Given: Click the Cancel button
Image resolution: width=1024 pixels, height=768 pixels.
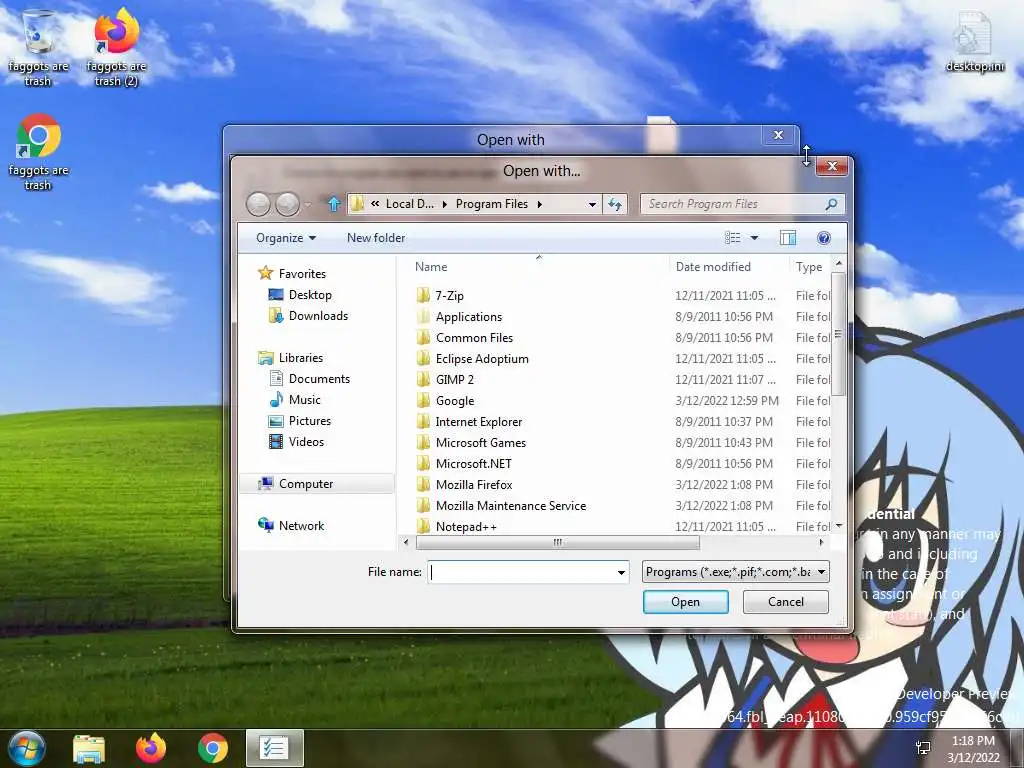Looking at the screenshot, I should click(x=786, y=601).
